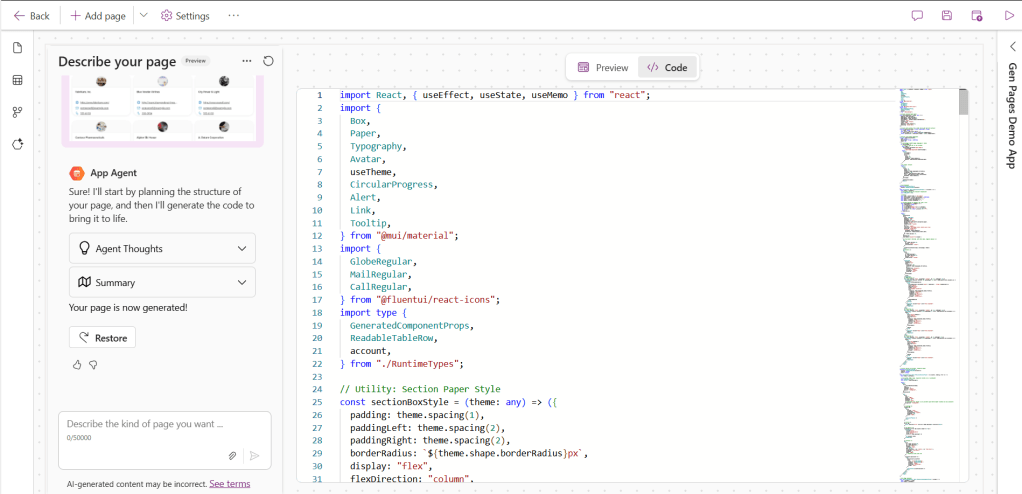
Task: Open the Data table icon in sidebar
Action: click(17, 80)
